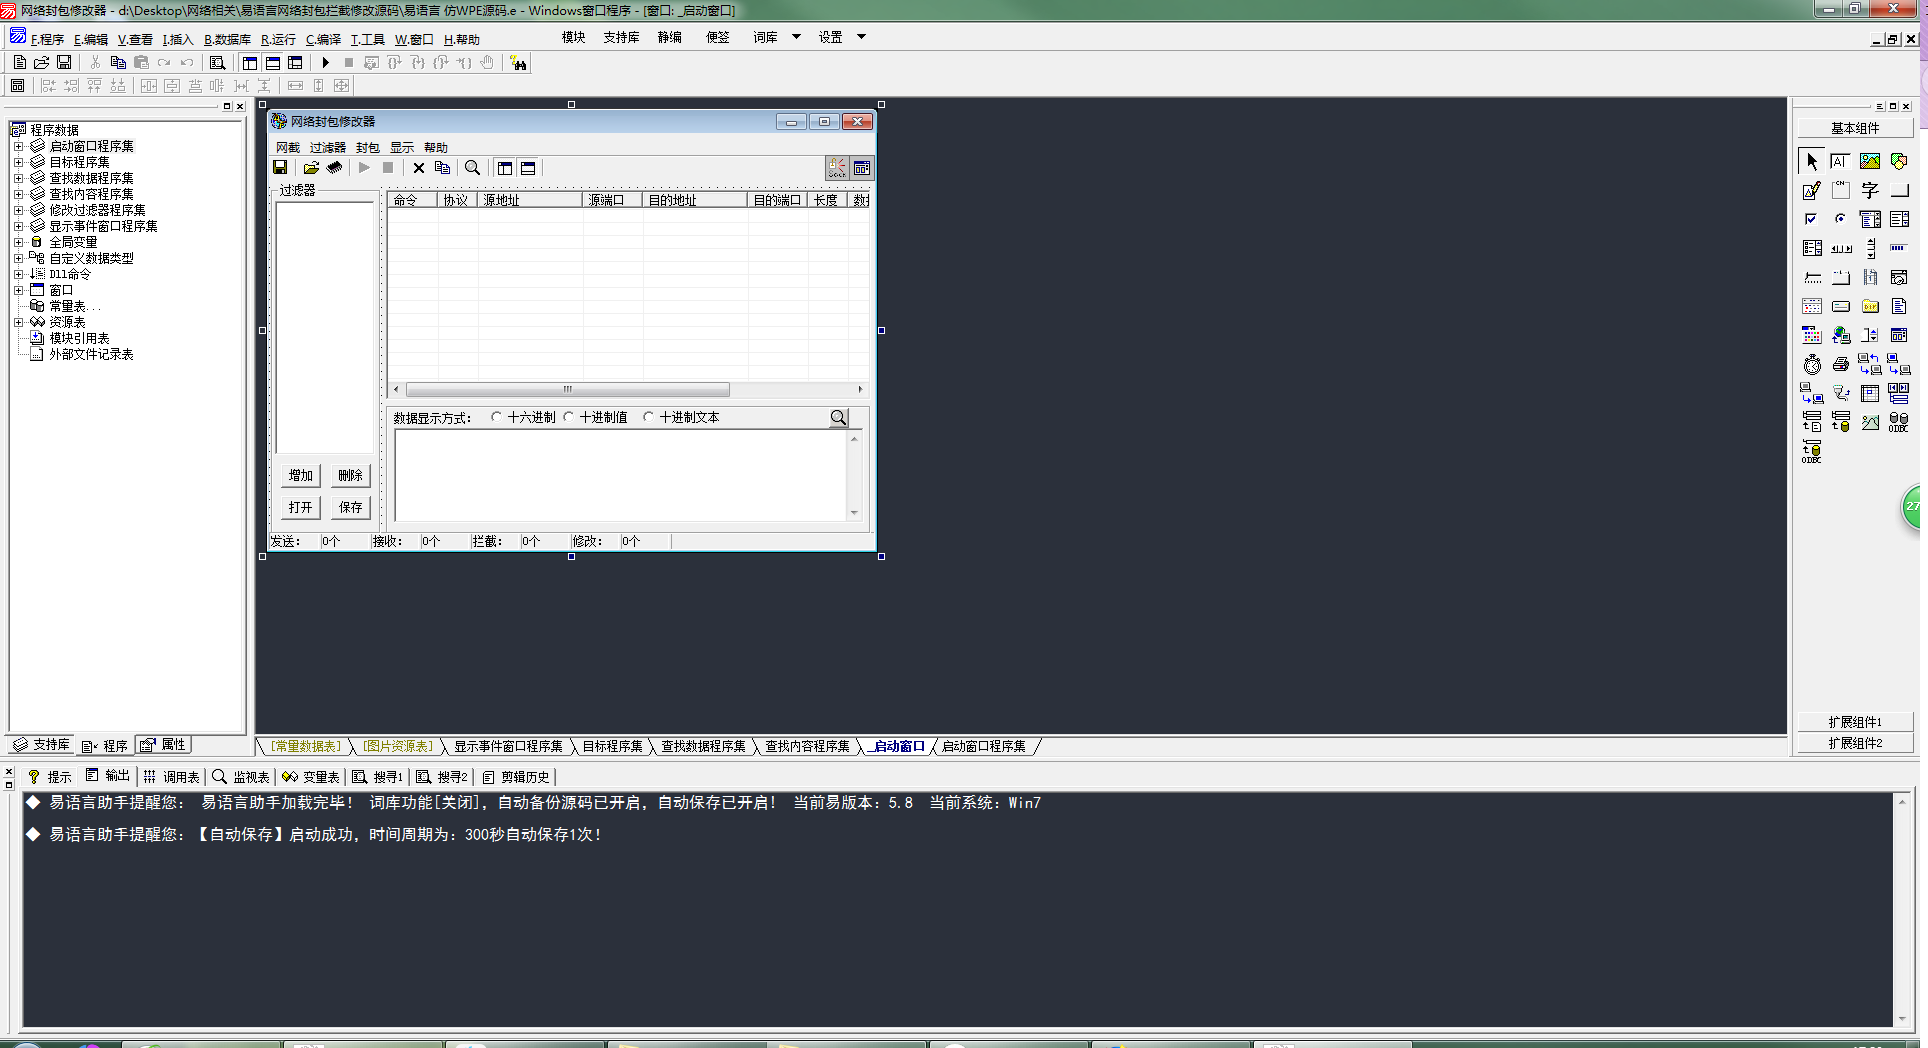Select the edit box (A|) component
Image resolution: width=1928 pixels, height=1048 pixels.
point(1840,161)
